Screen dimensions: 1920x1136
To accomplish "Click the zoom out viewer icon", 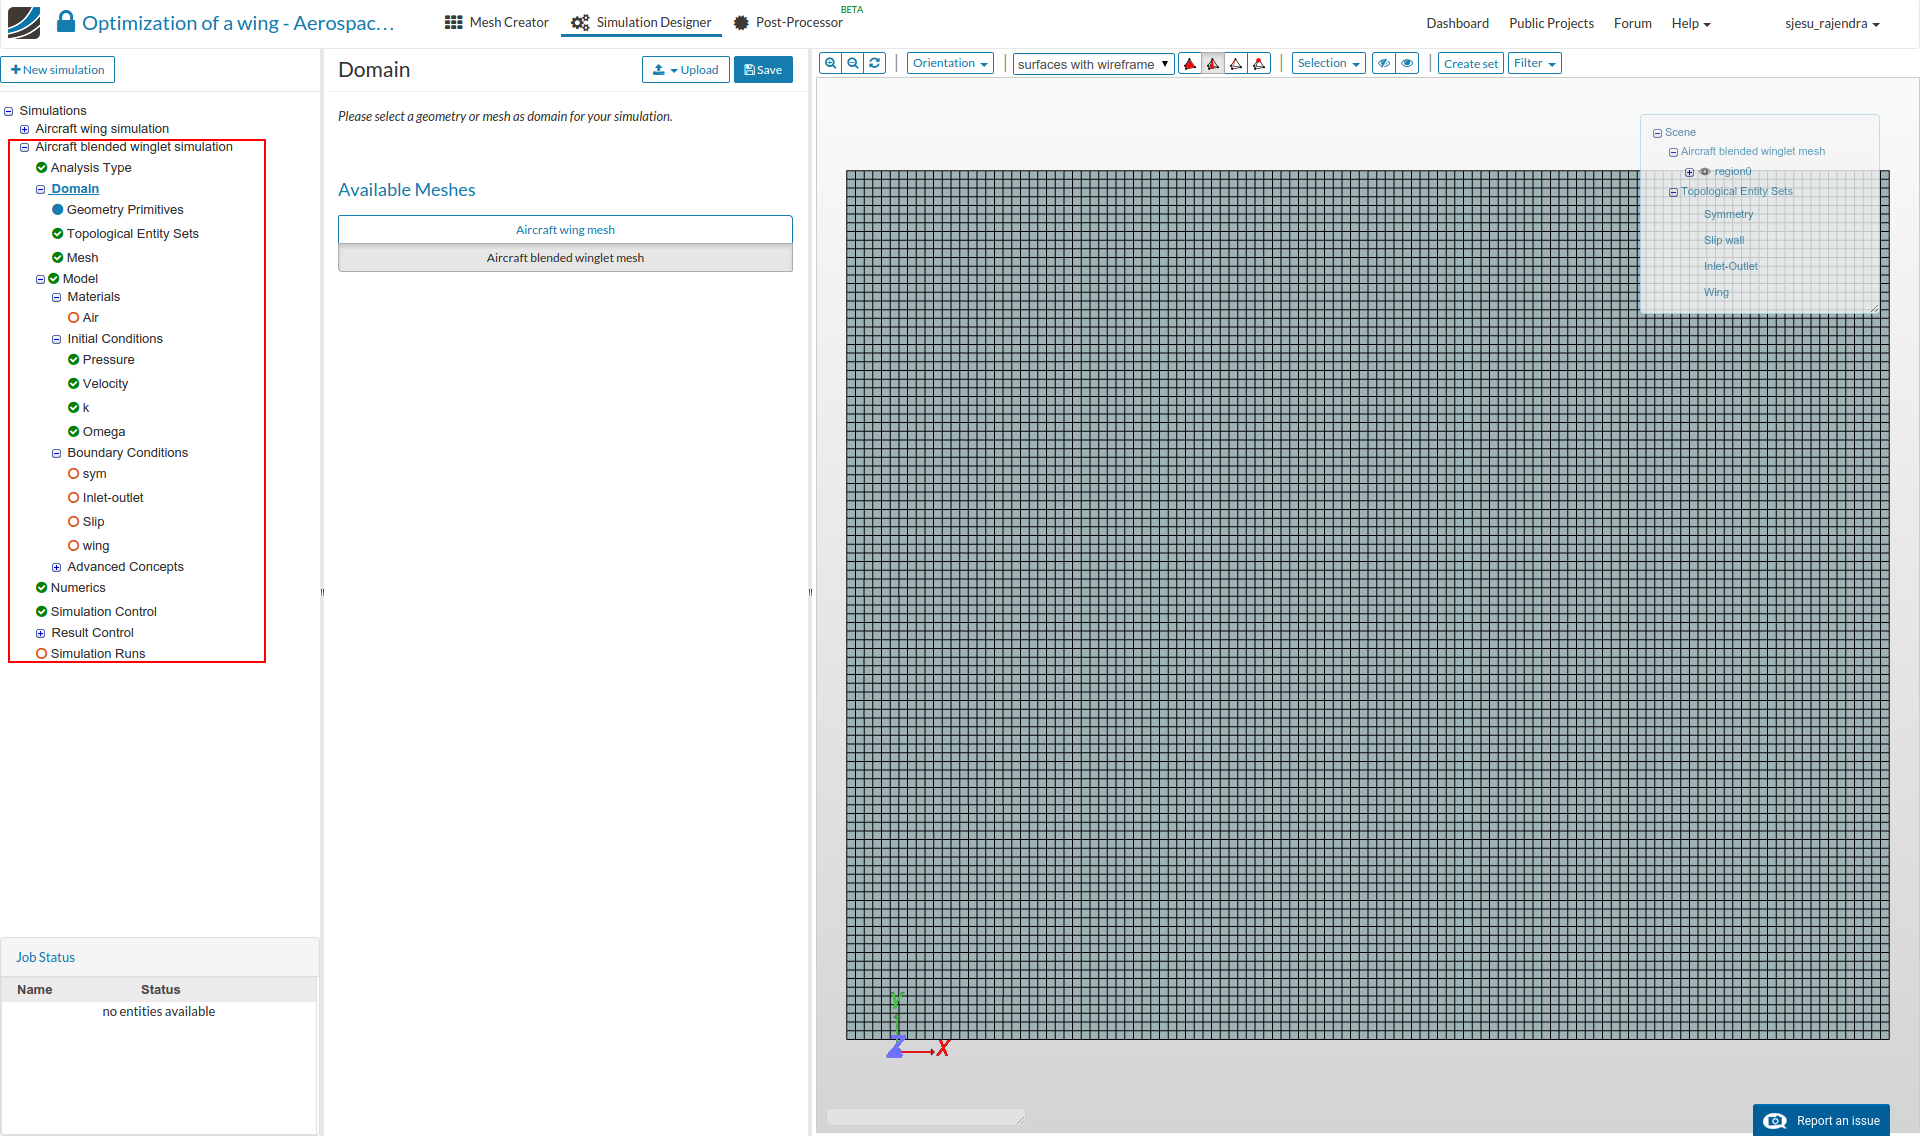I will 853,63.
